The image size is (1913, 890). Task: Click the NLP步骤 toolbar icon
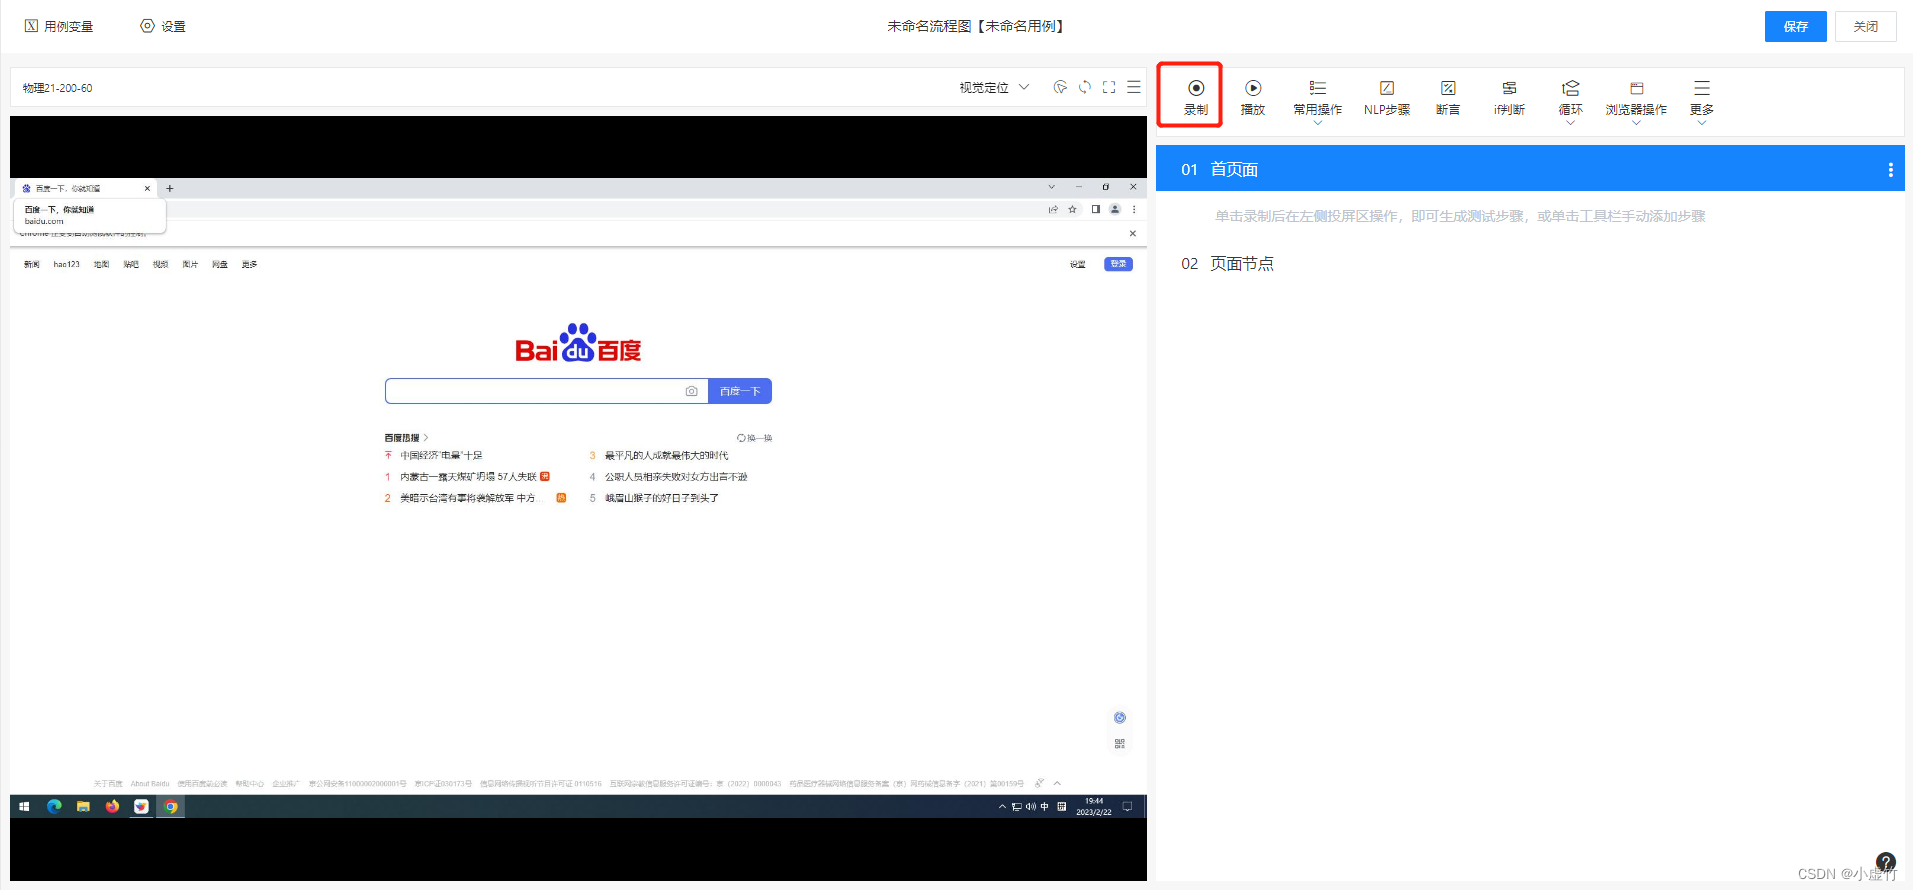click(x=1387, y=88)
